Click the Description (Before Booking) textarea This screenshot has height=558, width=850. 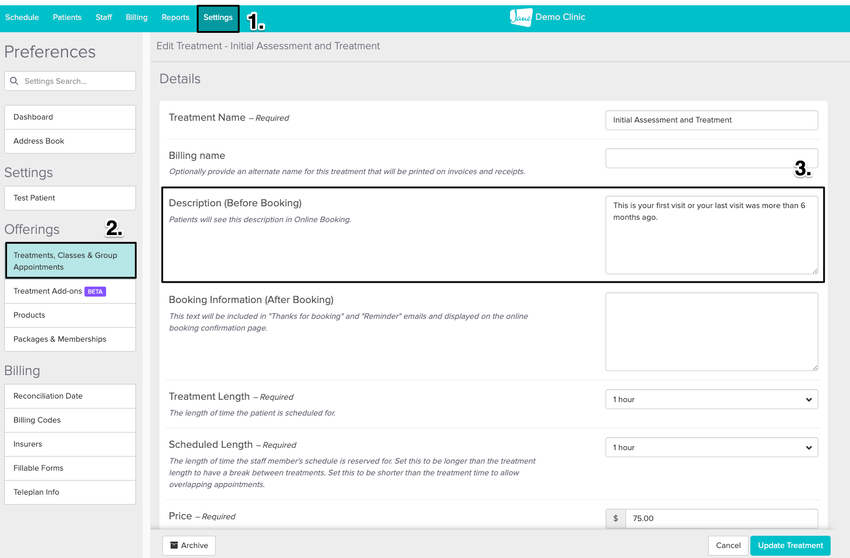(711, 235)
